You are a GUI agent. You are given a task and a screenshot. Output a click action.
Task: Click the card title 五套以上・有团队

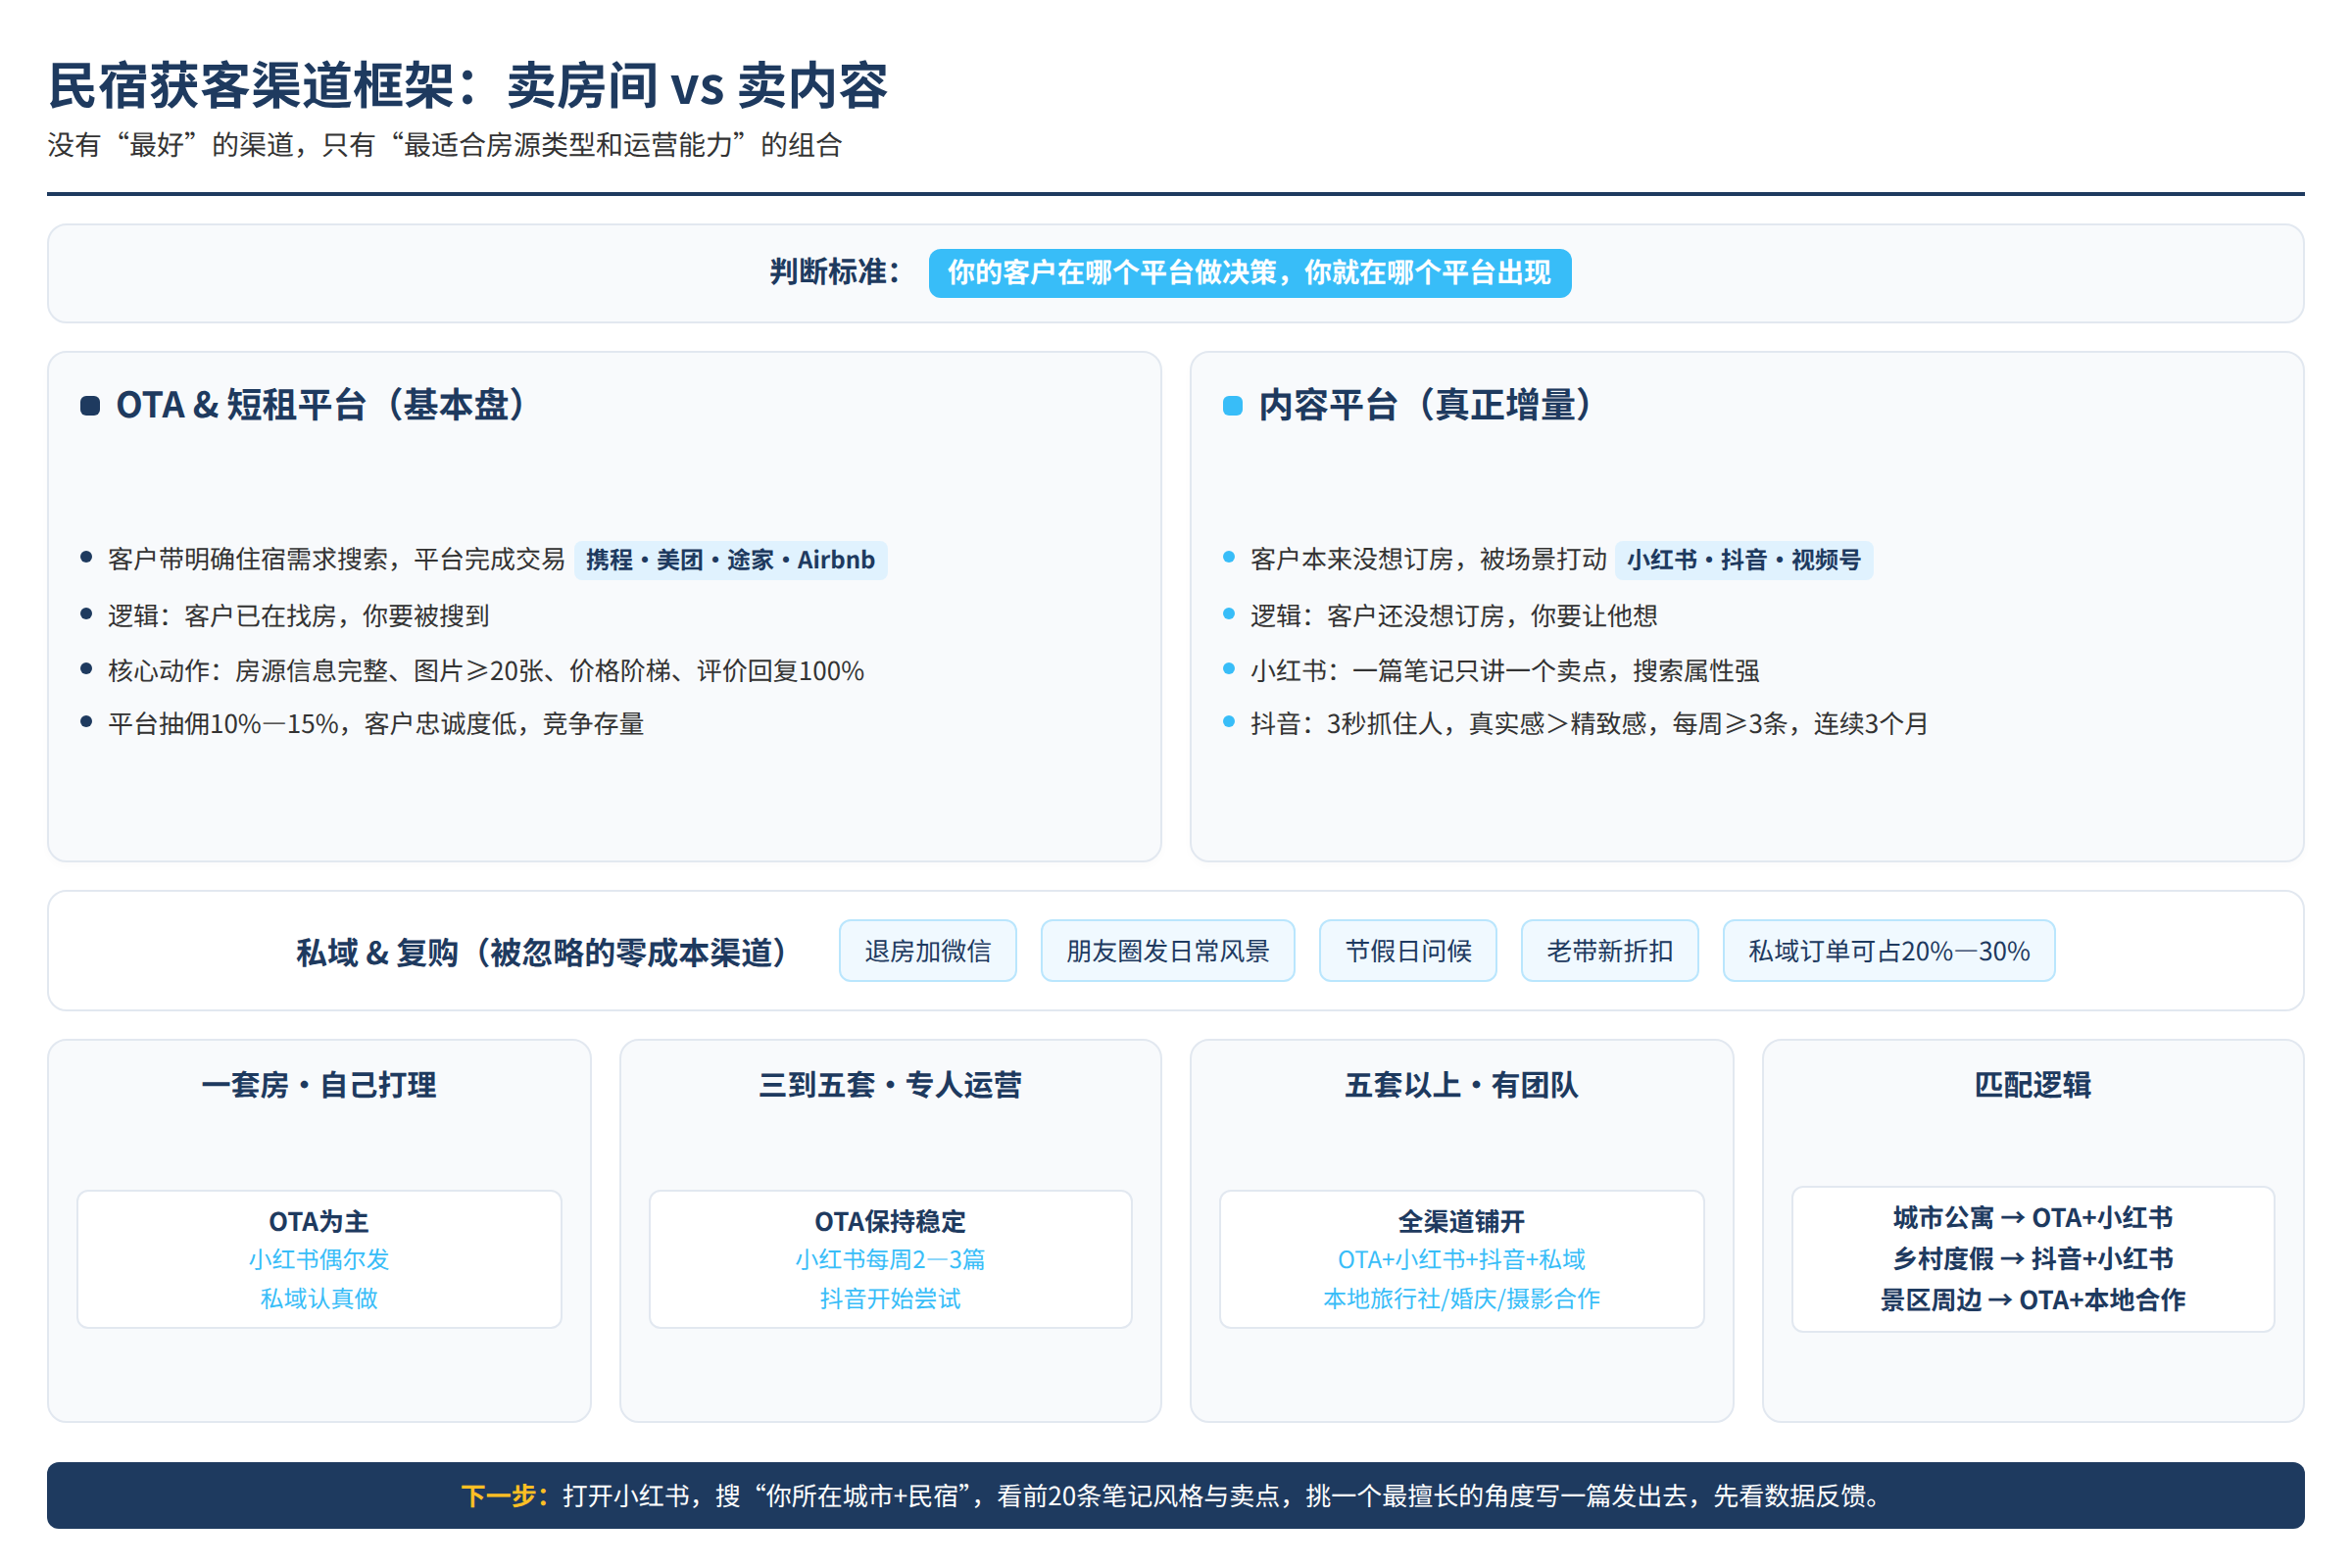tap(1461, 1085)
